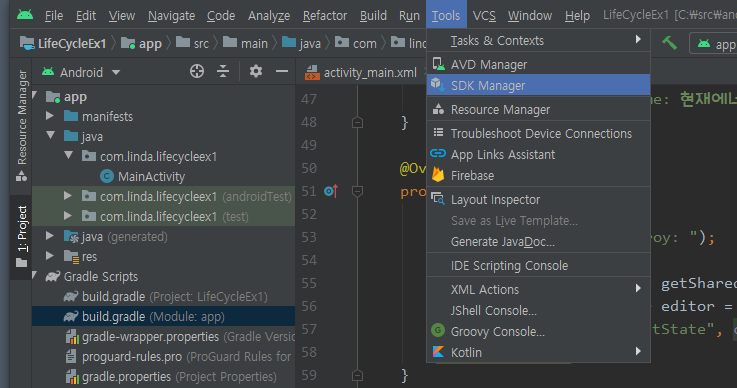Open the app run configuration dropdown
This screenshot has height=388, width=737.
pos(713,44)
